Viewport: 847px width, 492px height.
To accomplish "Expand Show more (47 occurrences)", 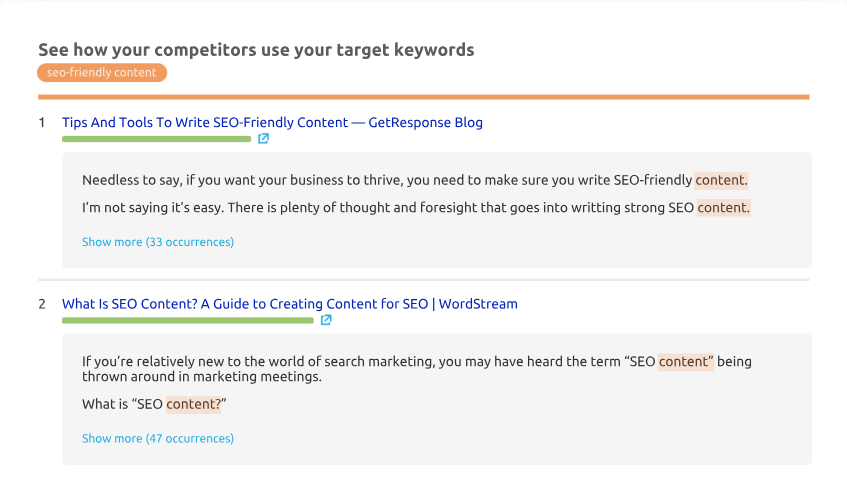I will pyautogui.click(x=158, y=438).
